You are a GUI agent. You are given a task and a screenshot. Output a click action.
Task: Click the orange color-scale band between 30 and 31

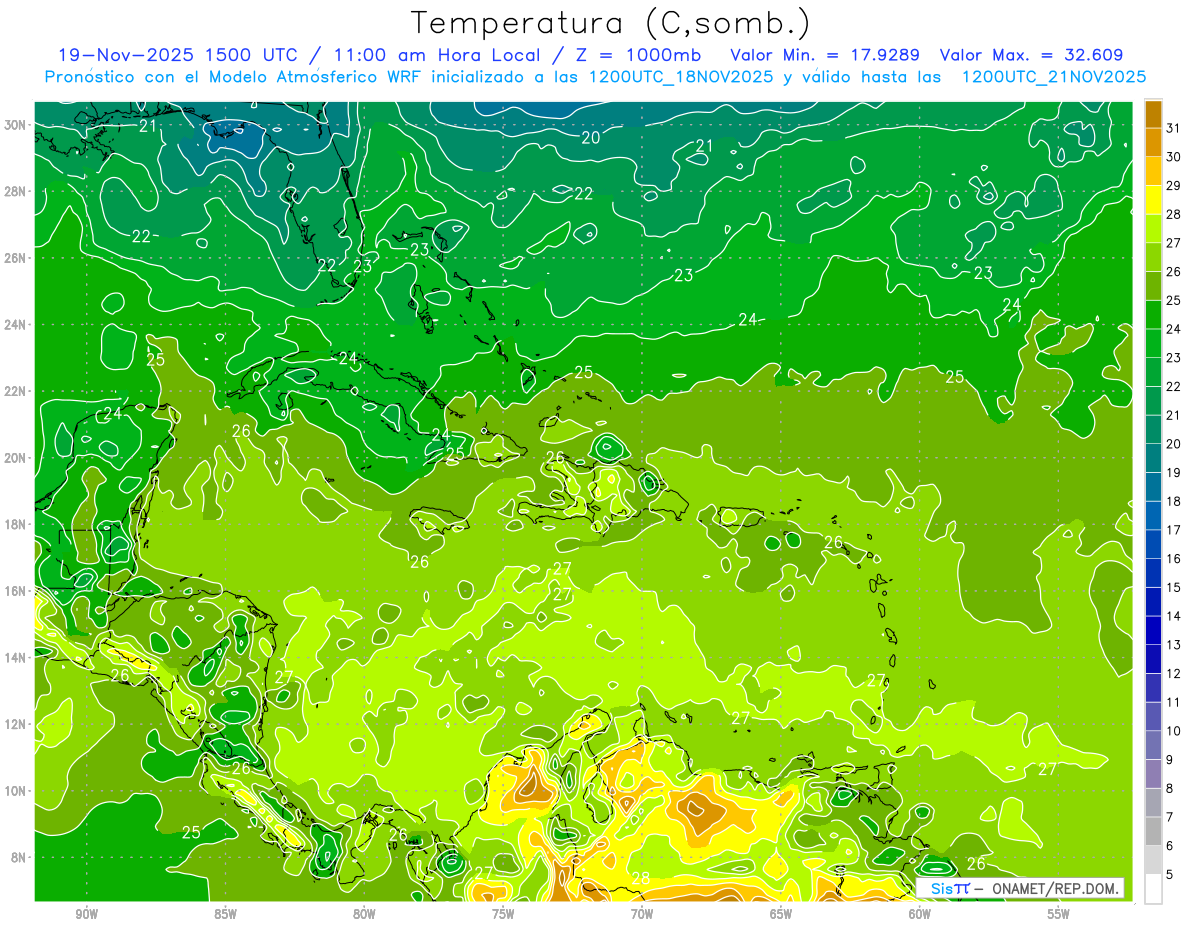(1153, 143)
